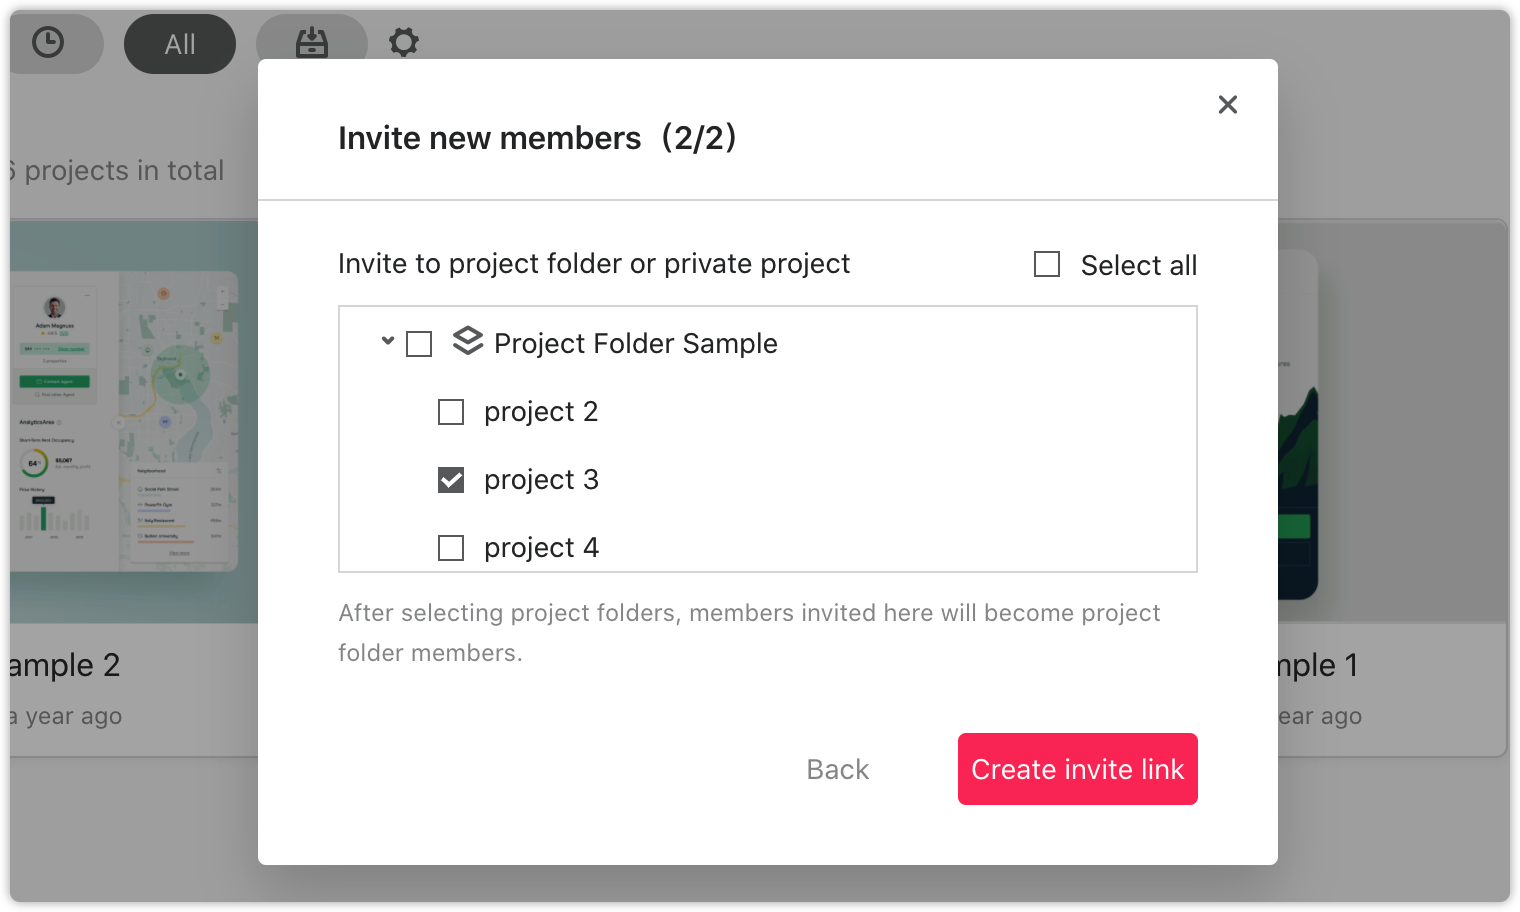The width and height of the screenshot is (1520, 912).
Task: Select the project 2 label
Action: 541,412
